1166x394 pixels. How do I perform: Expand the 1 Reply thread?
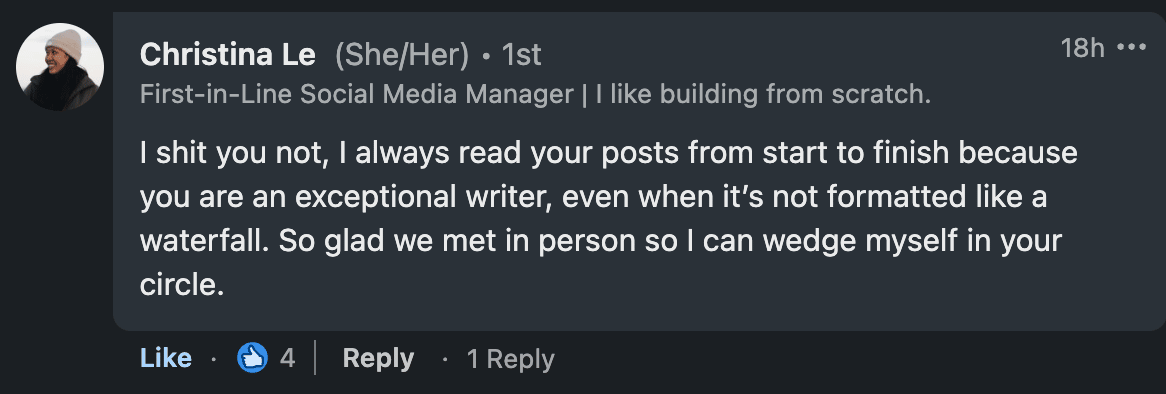510,359
